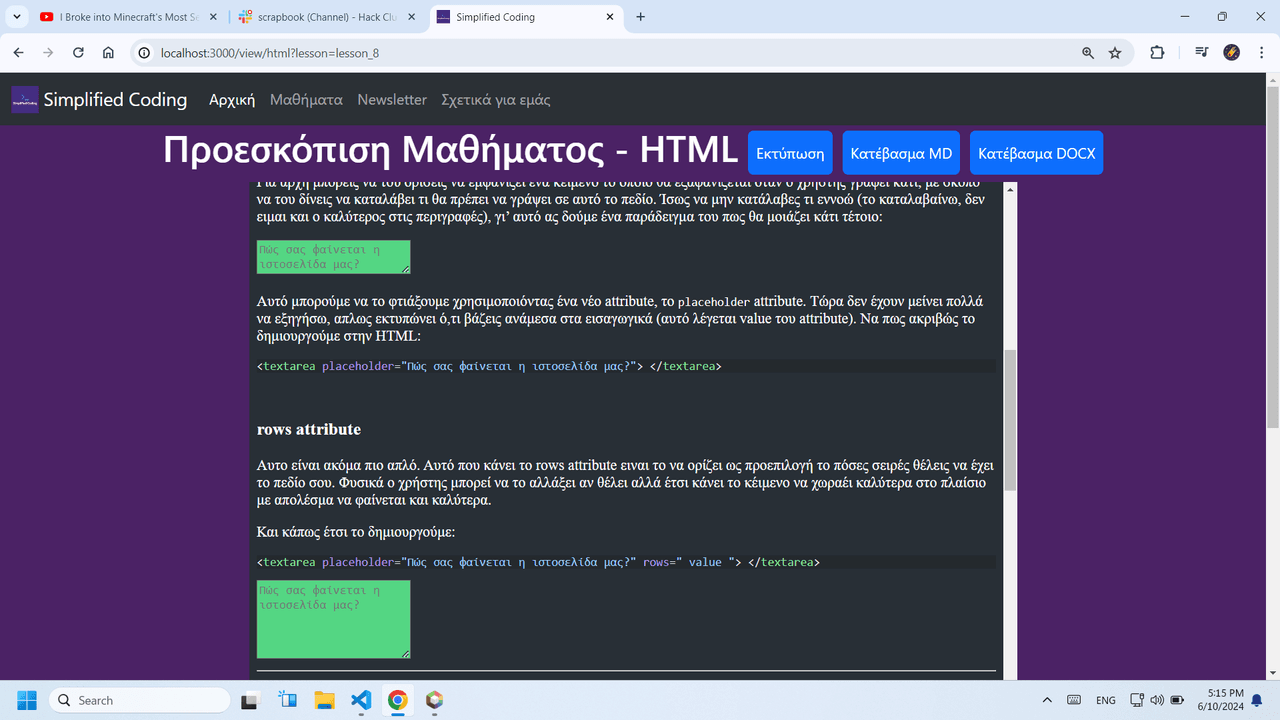The image size is (1280, 720).
Task: Click the lesson preview vertical scrollbar
Action: coord(1010,420)
